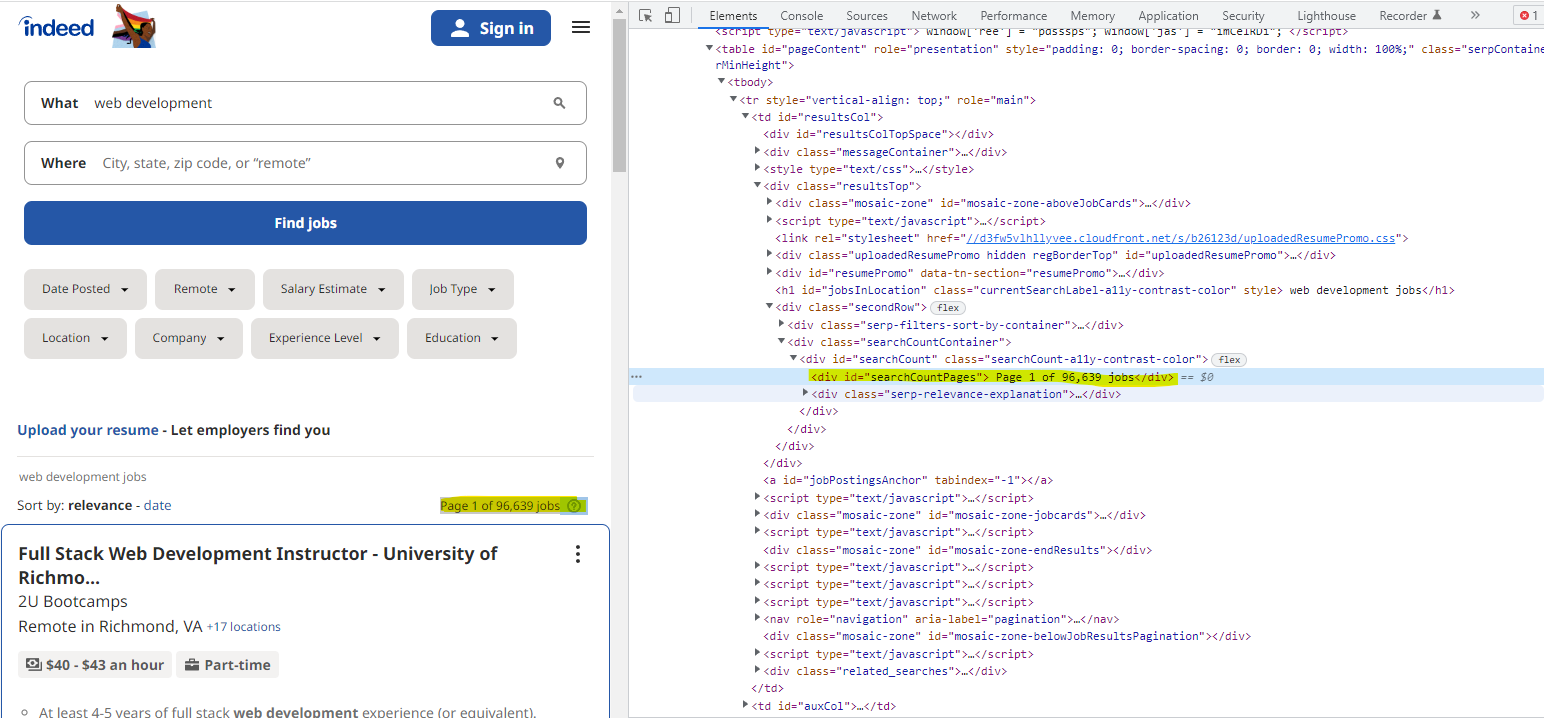The width and height of the screenshot is (1544, 718).
Task: Switch to the Console tab
Action: (x=802, y=16)
